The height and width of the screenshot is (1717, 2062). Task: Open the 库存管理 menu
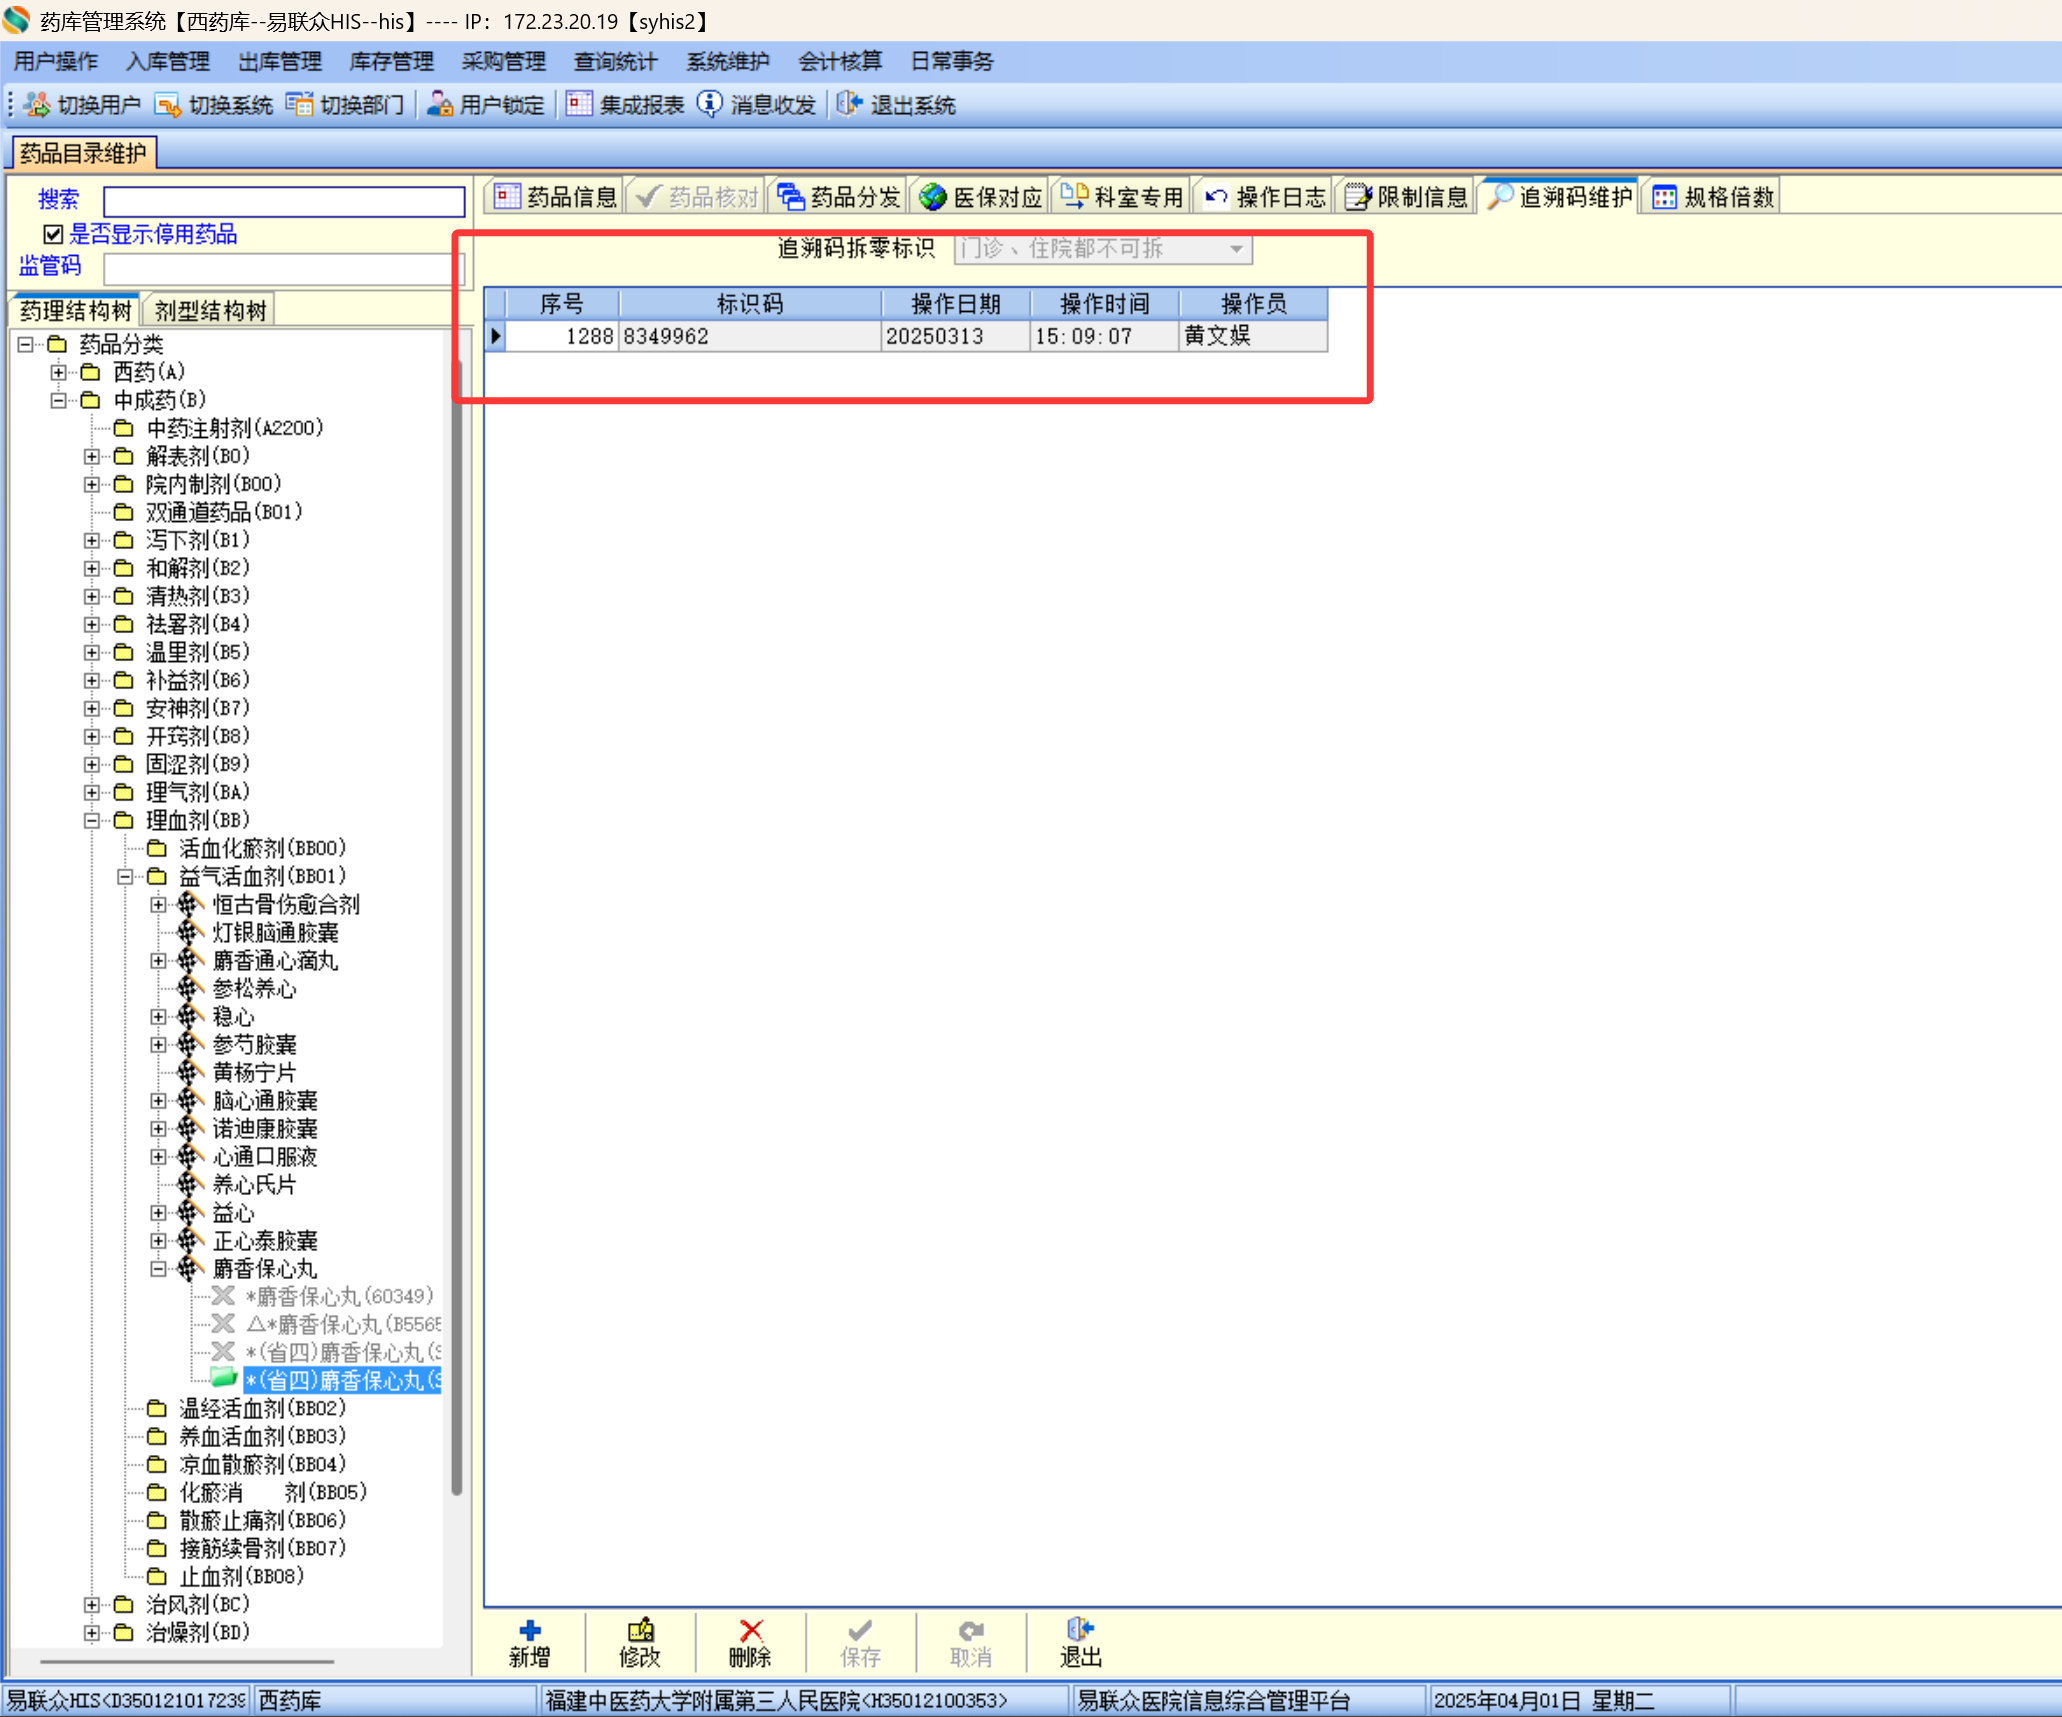coord(391,61)
